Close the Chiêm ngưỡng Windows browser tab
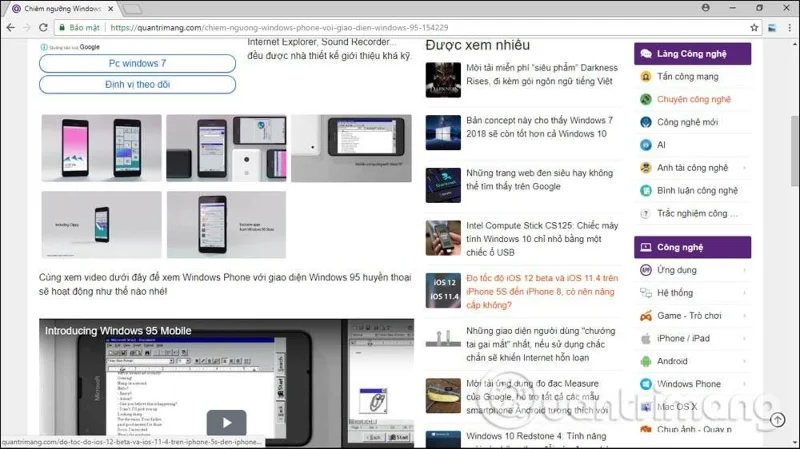 coord(111,9)
